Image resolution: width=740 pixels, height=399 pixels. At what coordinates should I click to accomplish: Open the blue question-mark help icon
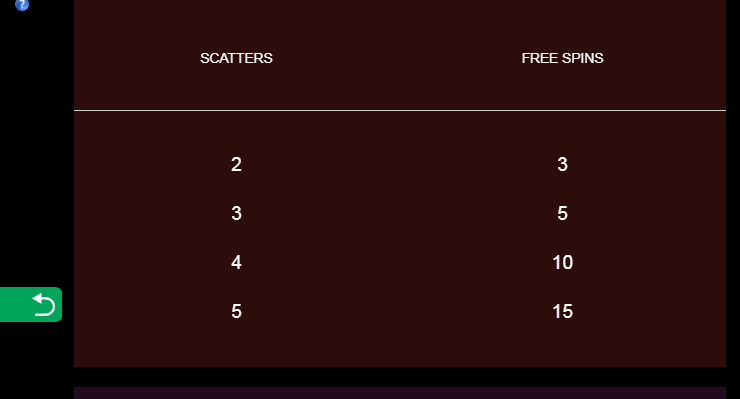(22, 5)
